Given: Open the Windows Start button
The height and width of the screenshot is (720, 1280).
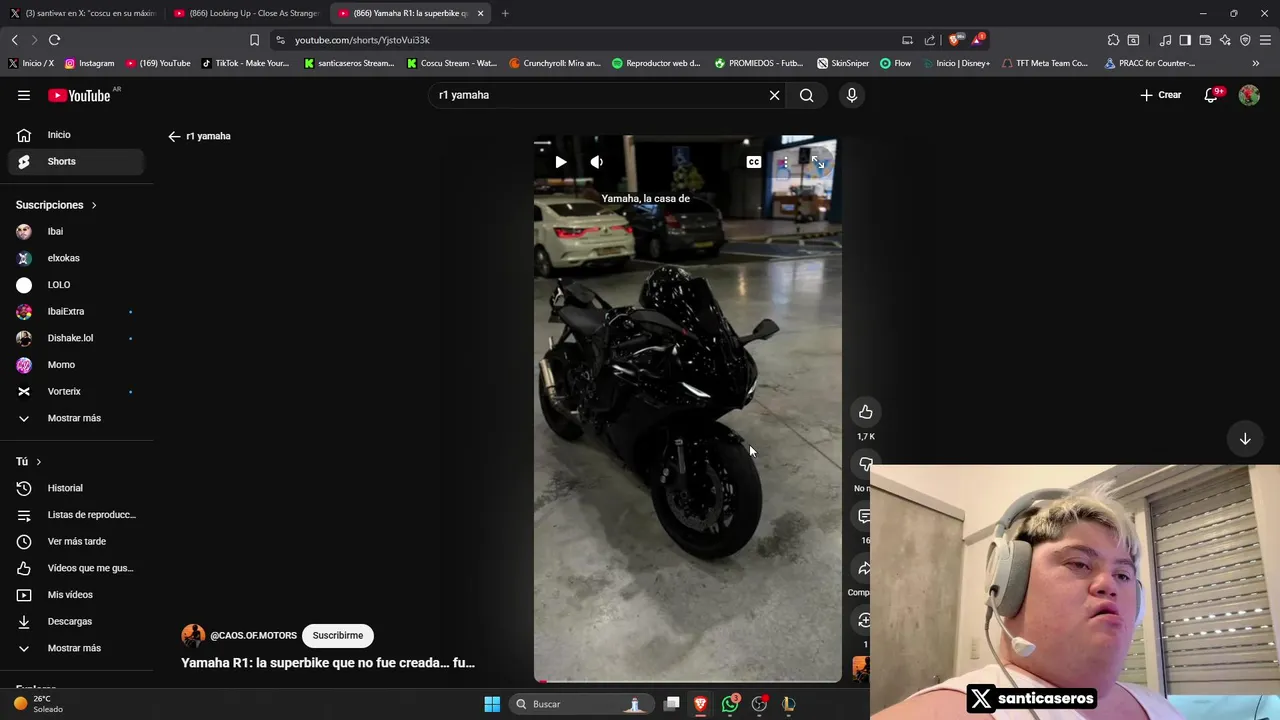Looking at the screenshot, I should pos(492,704).
